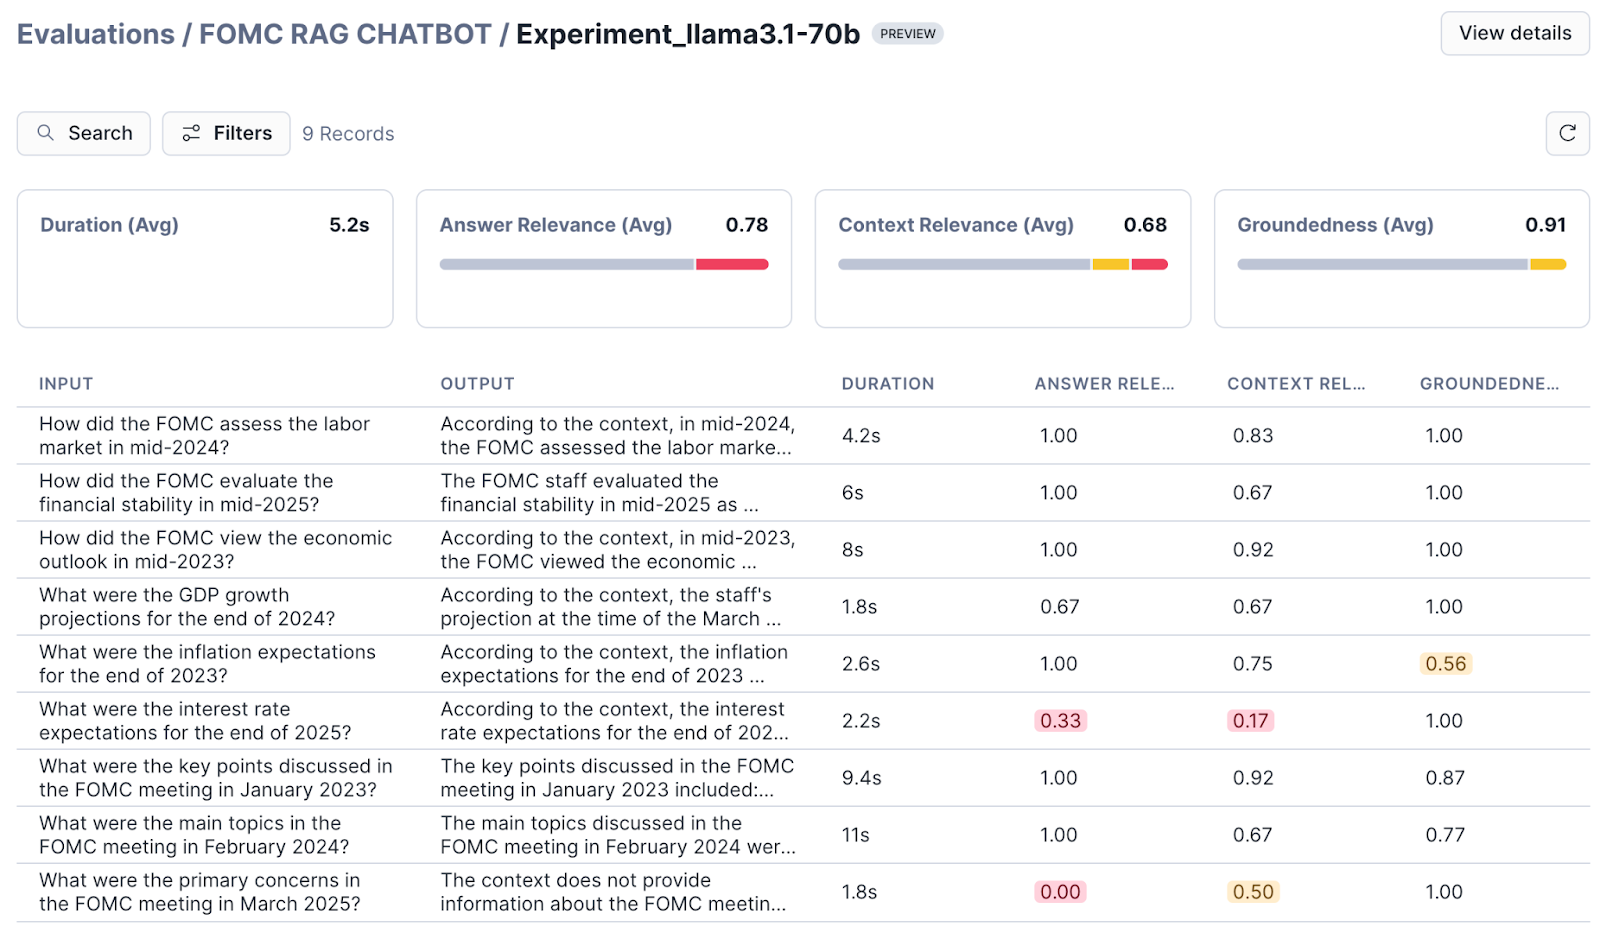The height and width of the screenshot is (939, 1600).
Task: Click the 0.33 answer relevance badge
Action: [1060, 721]
